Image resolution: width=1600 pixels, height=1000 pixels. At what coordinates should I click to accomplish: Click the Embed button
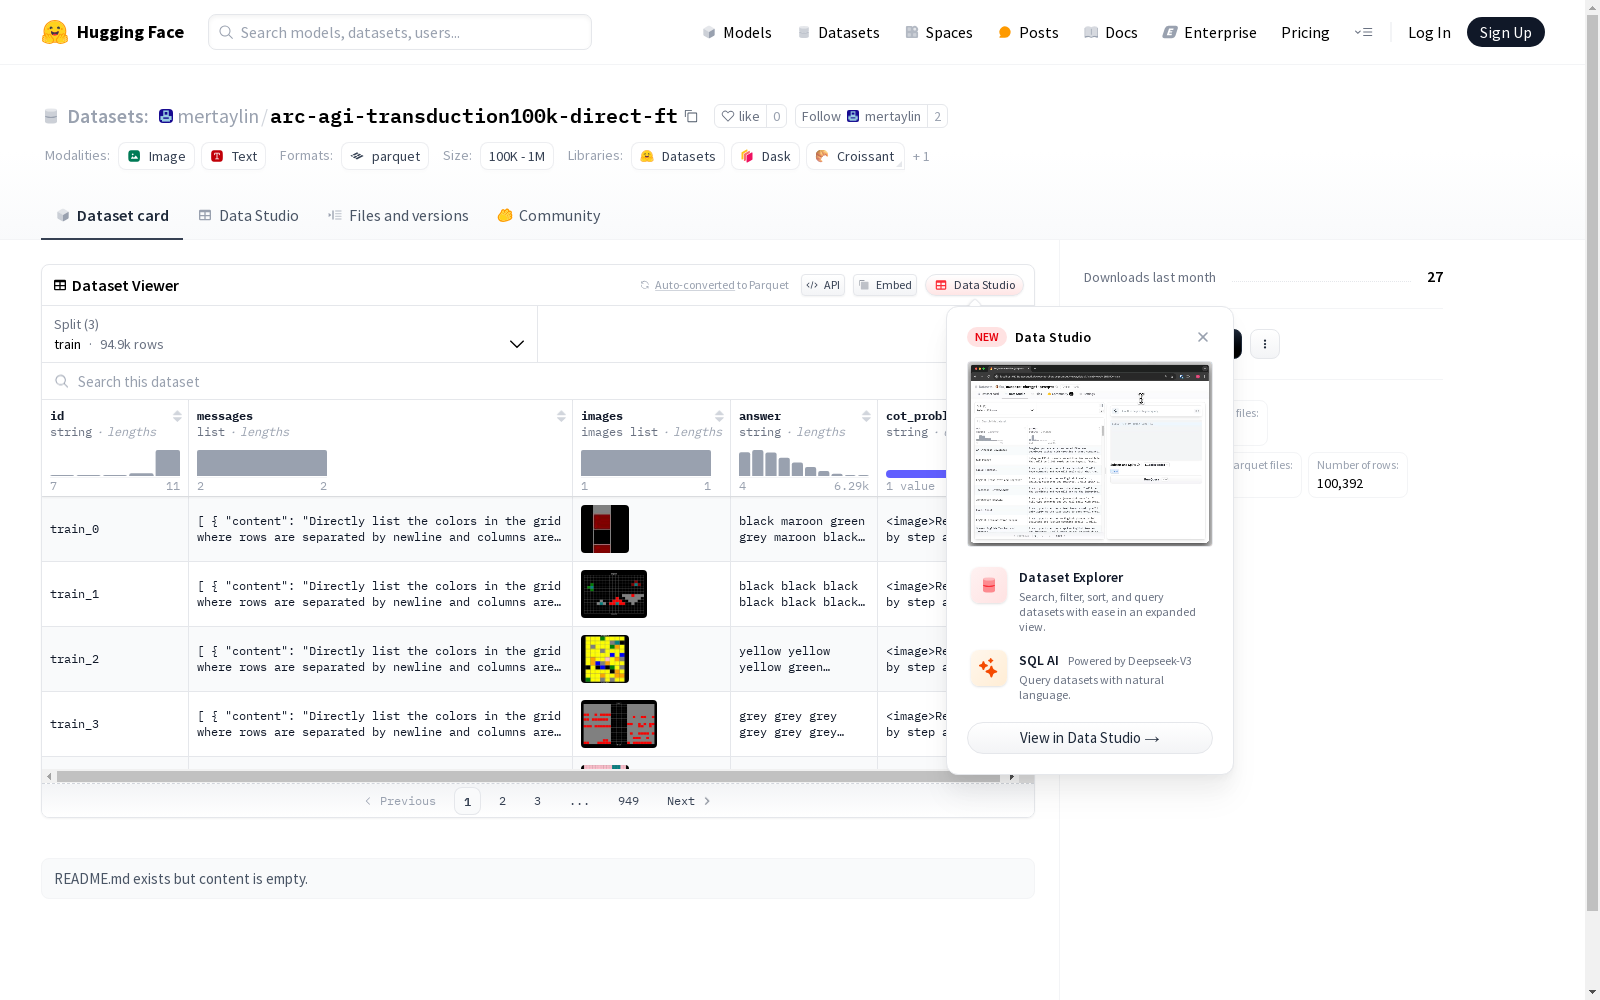[x=885, y=285]
